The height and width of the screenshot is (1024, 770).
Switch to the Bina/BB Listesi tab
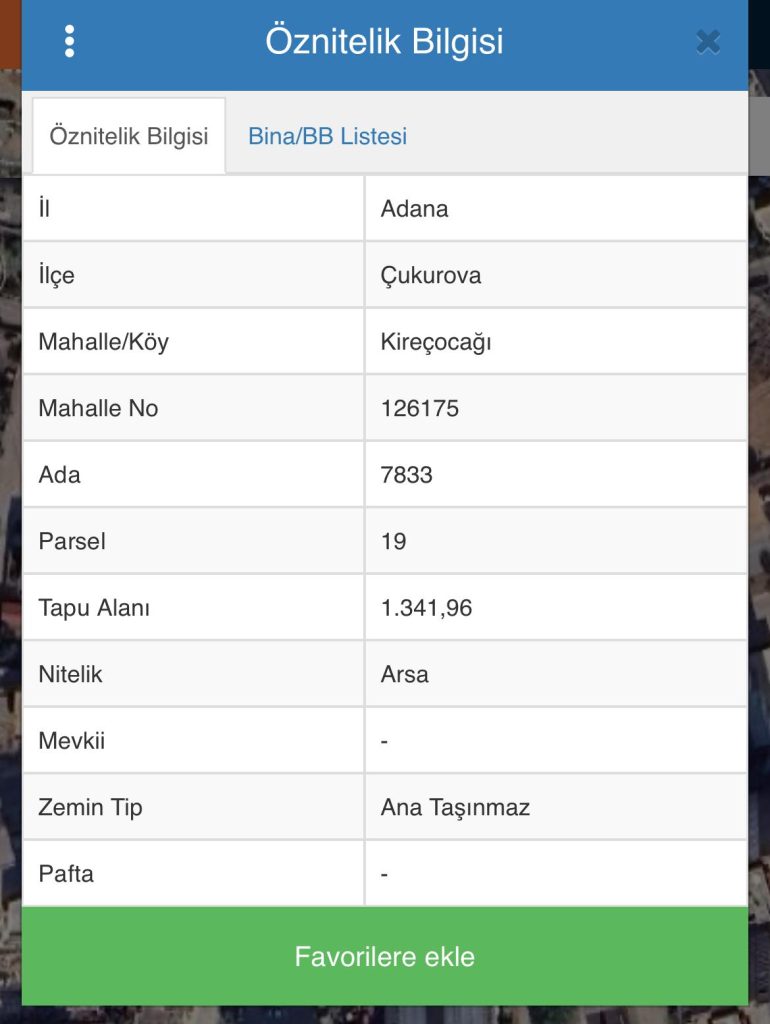coord(327,136)
